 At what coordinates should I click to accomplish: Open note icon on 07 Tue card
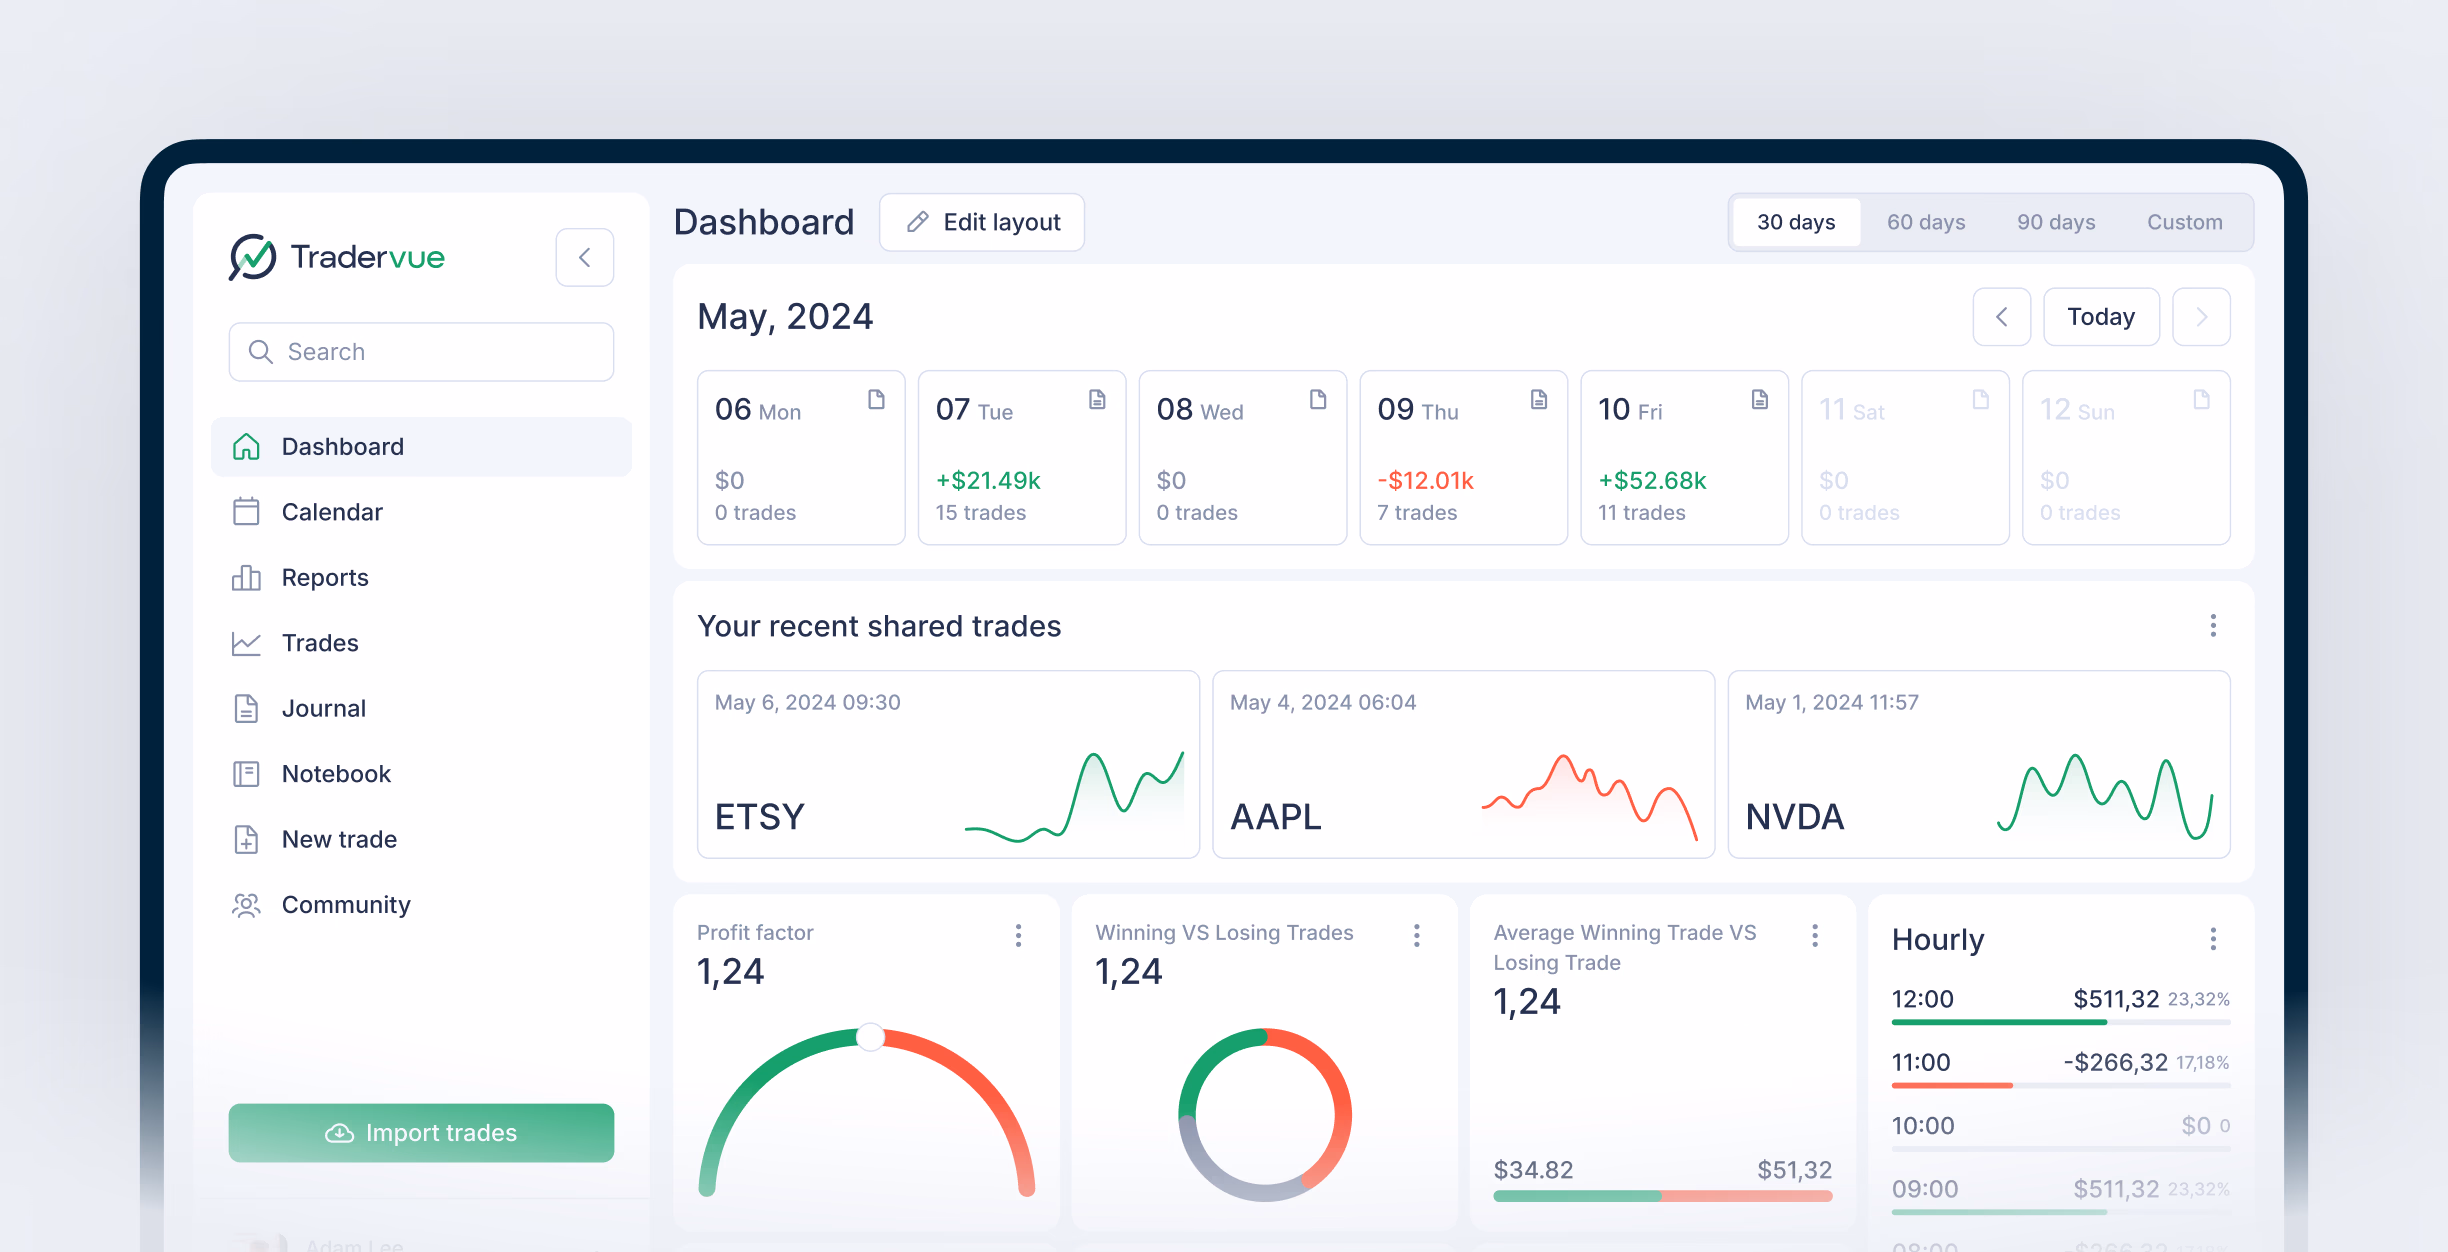tap(1097, 400)
